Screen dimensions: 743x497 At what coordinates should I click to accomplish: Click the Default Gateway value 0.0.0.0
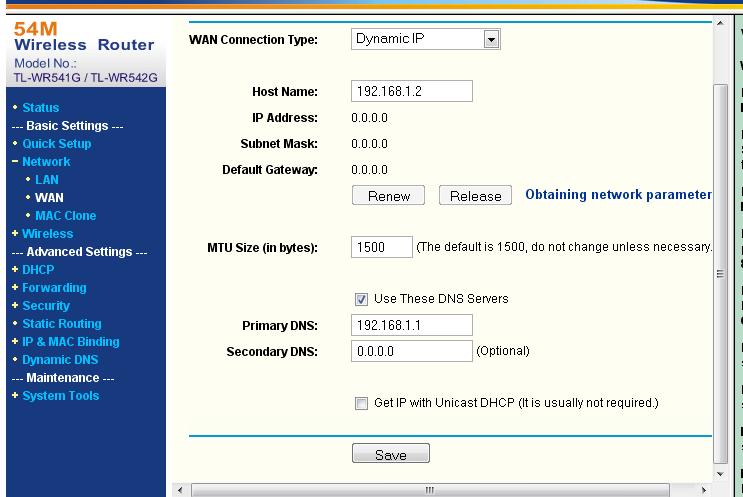coord(369,170)
